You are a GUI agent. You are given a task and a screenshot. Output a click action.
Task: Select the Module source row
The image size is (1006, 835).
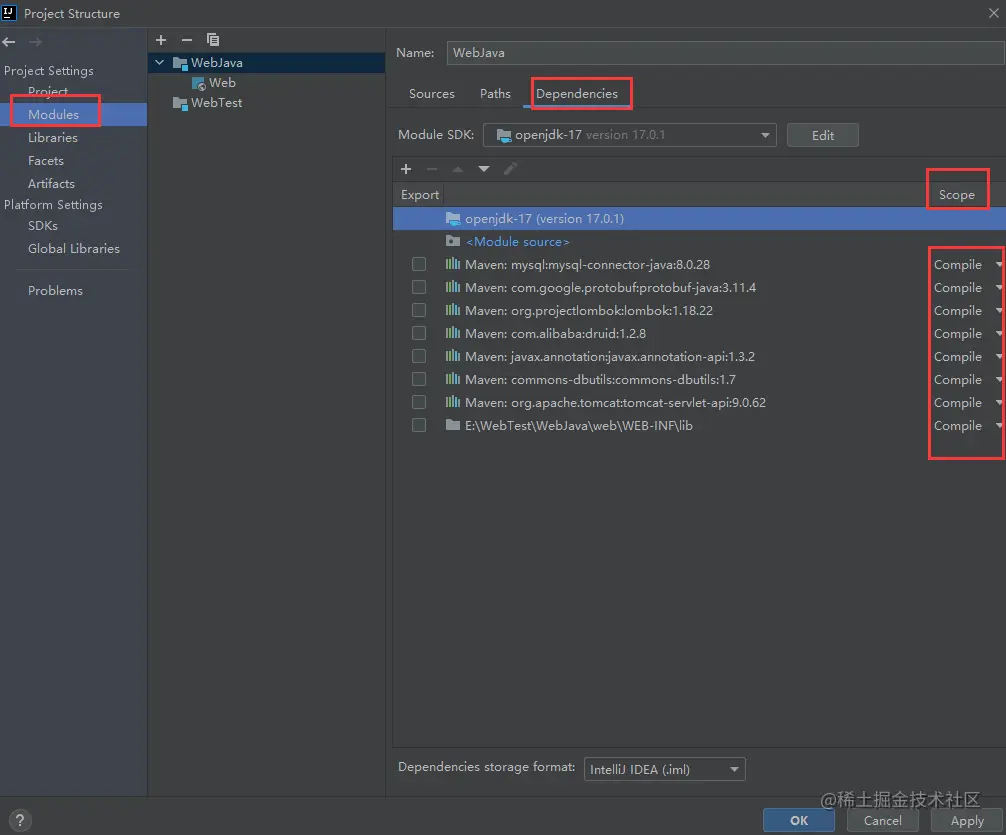[699, 242]
